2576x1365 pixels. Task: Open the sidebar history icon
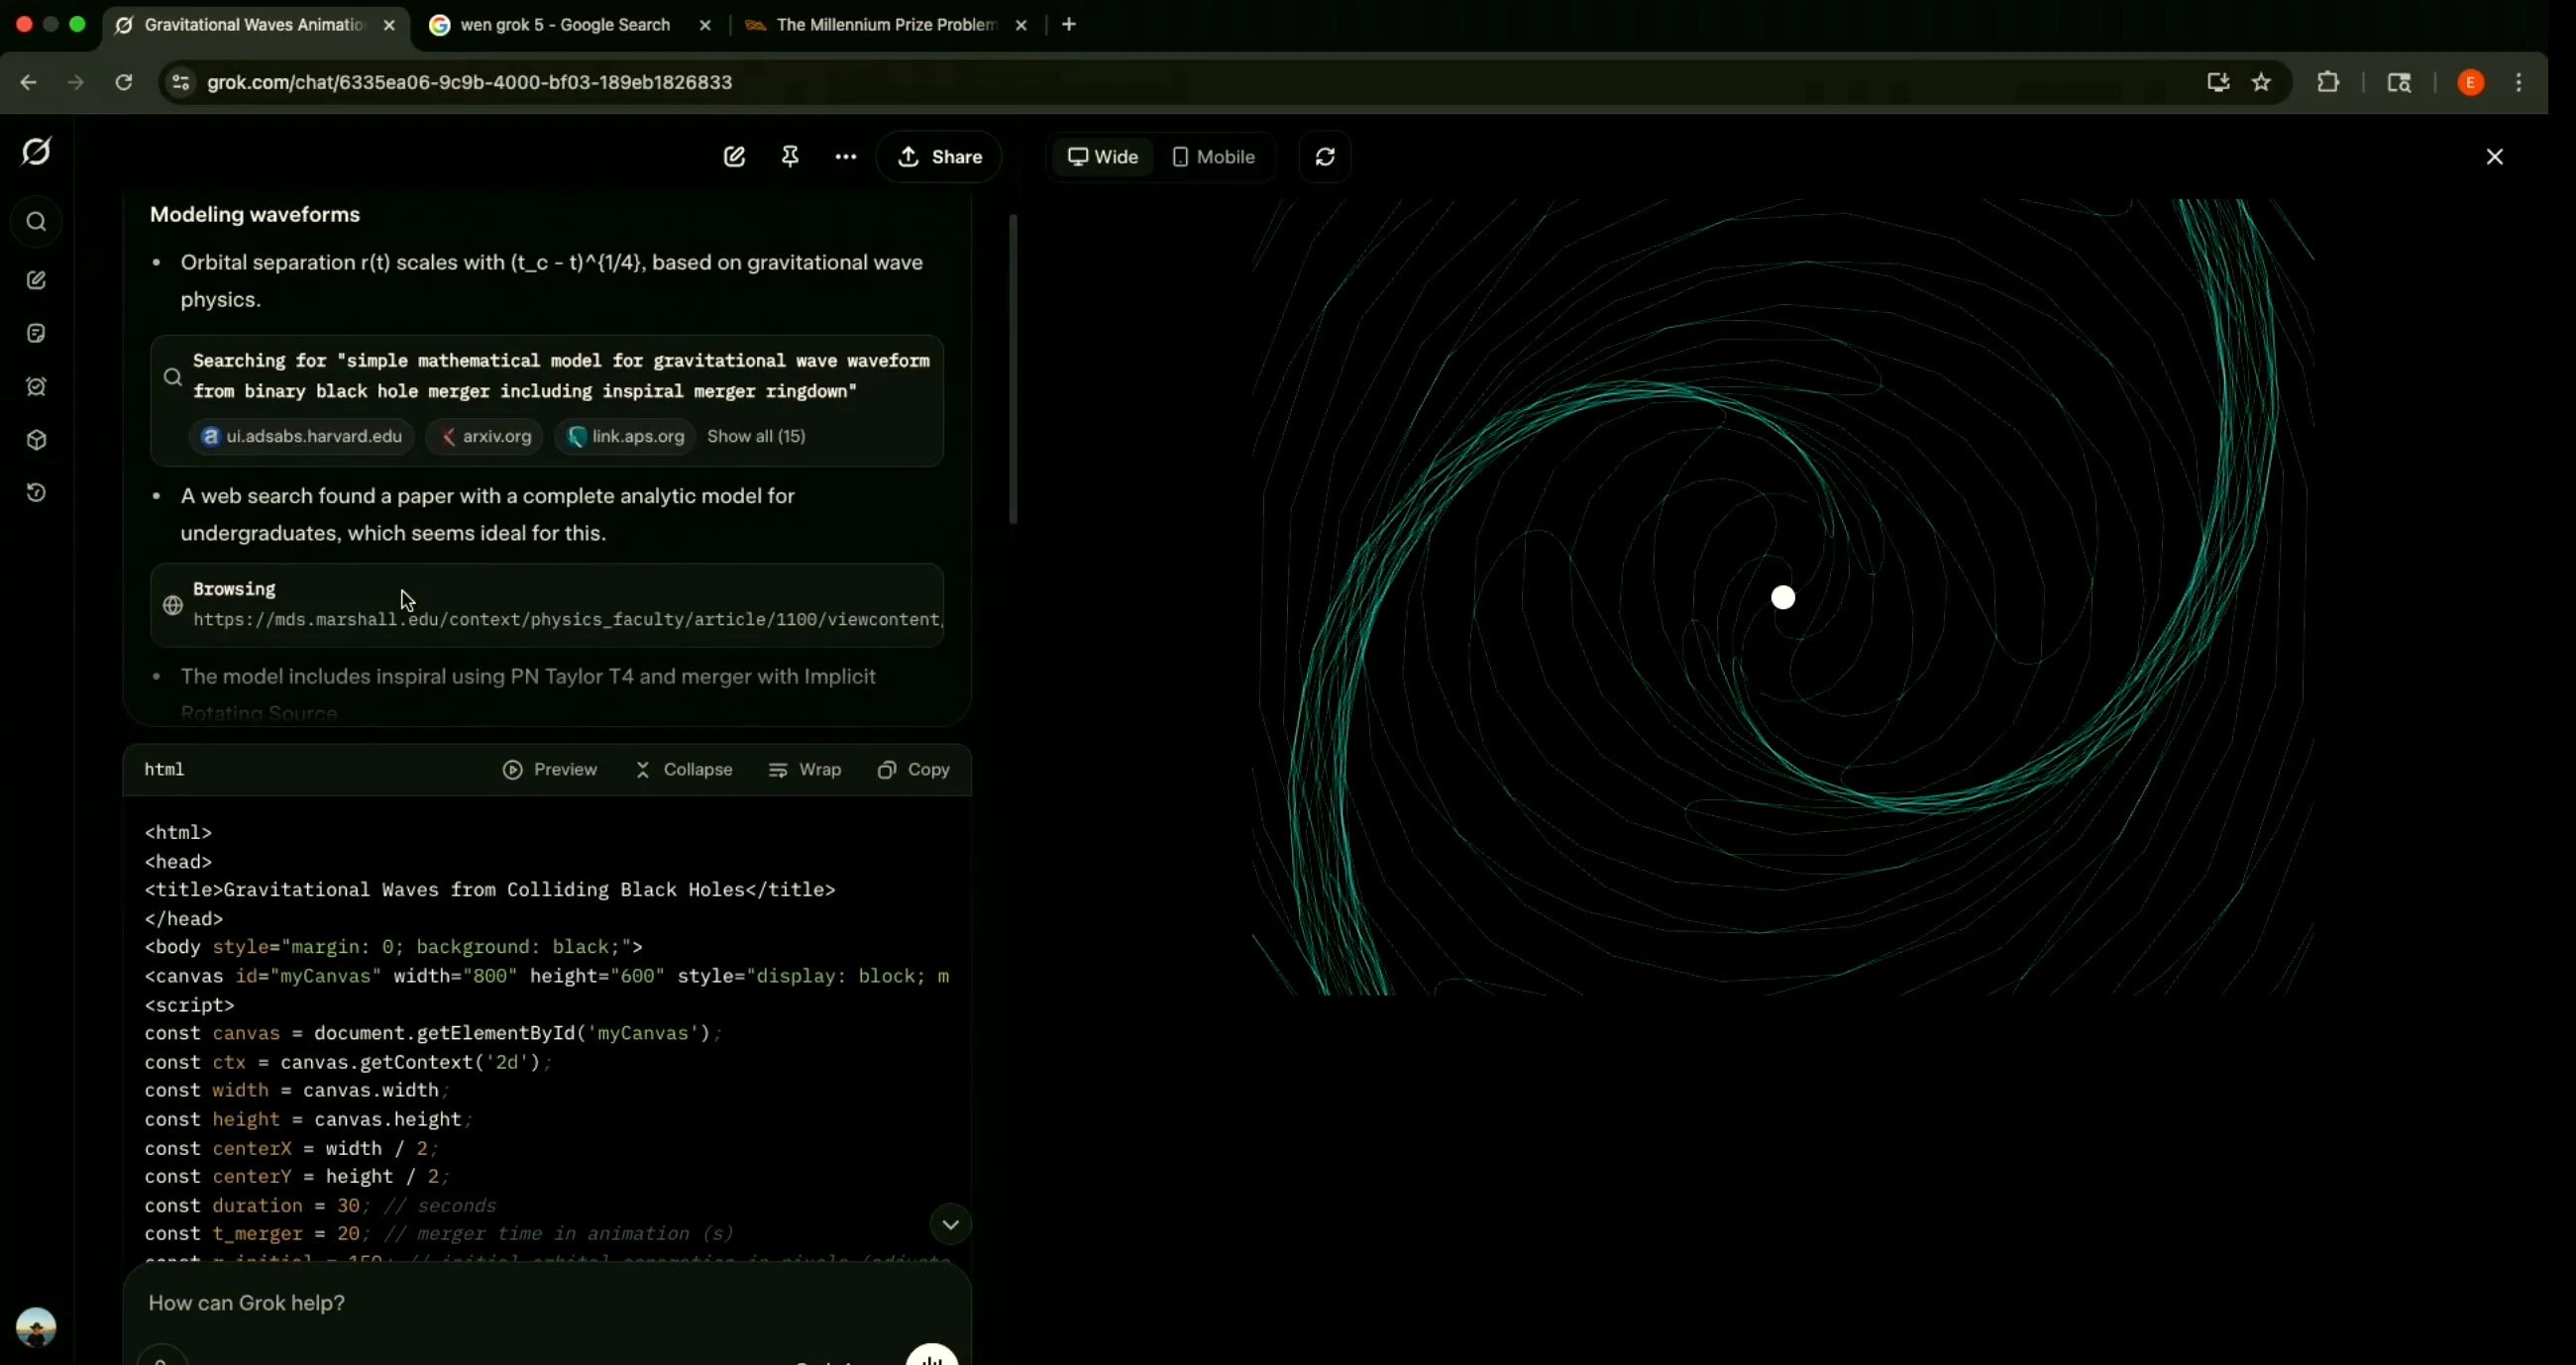[x=36, y=493]
